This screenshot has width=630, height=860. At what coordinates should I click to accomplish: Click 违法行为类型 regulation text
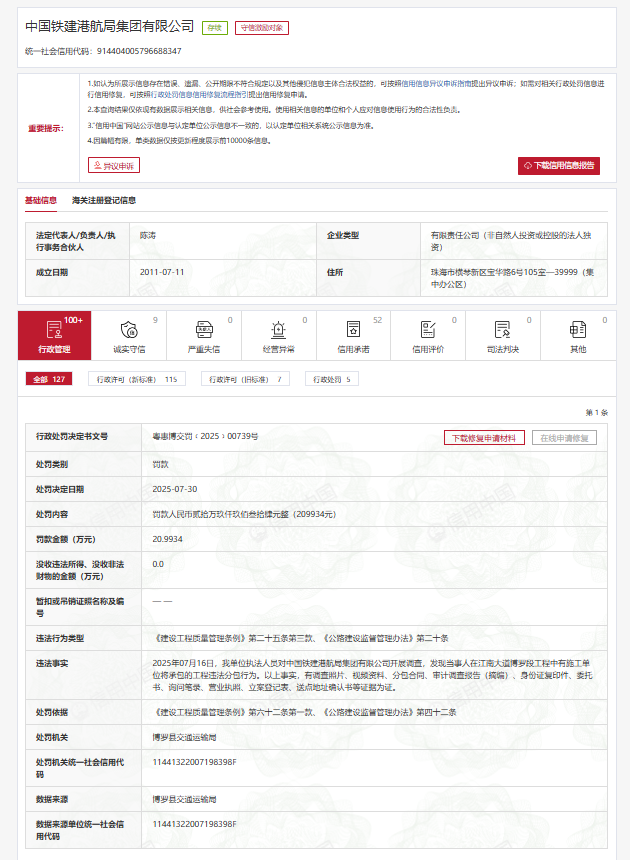coord(300,638)
